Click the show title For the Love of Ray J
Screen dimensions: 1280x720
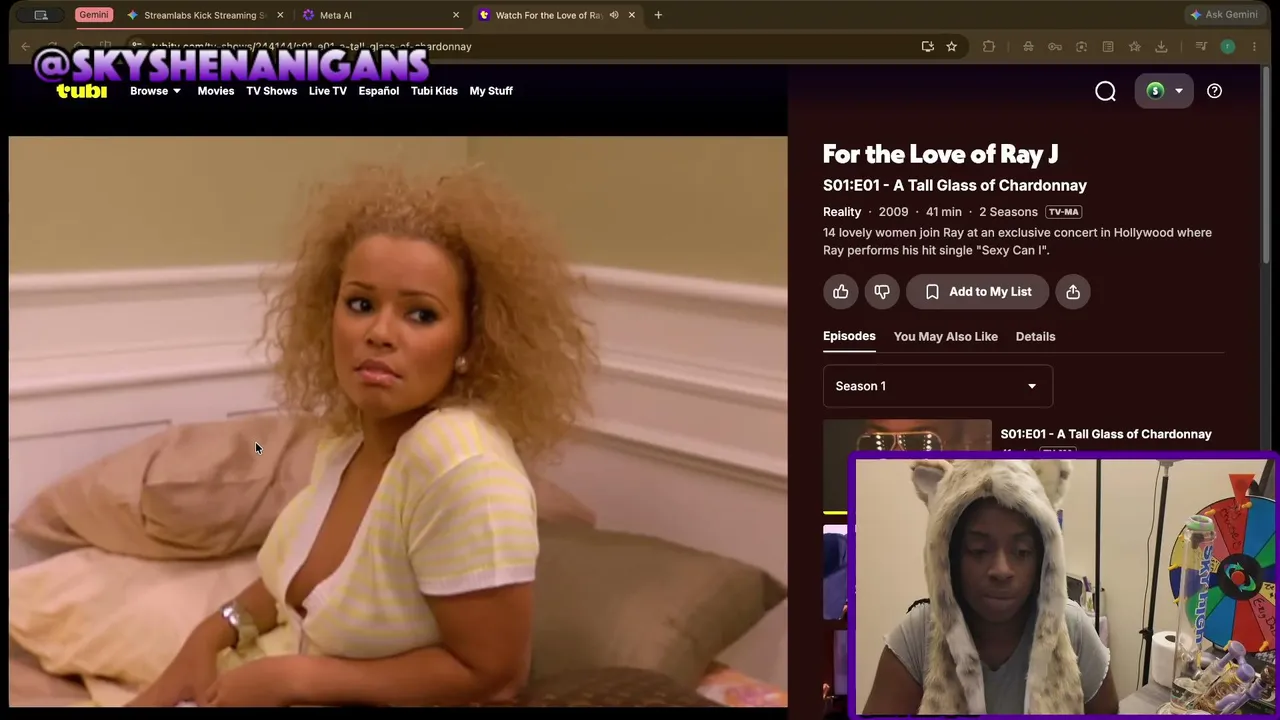pos(940,154)
